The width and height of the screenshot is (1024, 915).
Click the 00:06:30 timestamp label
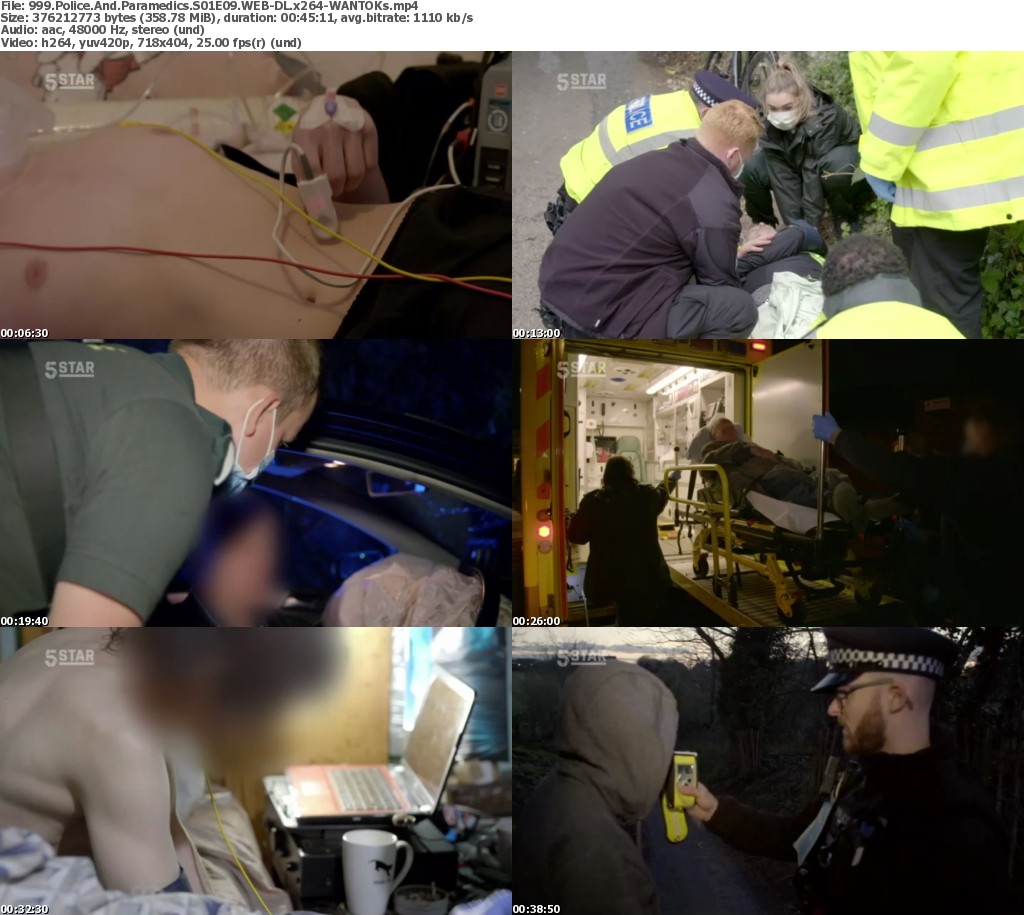click(25, 333)
